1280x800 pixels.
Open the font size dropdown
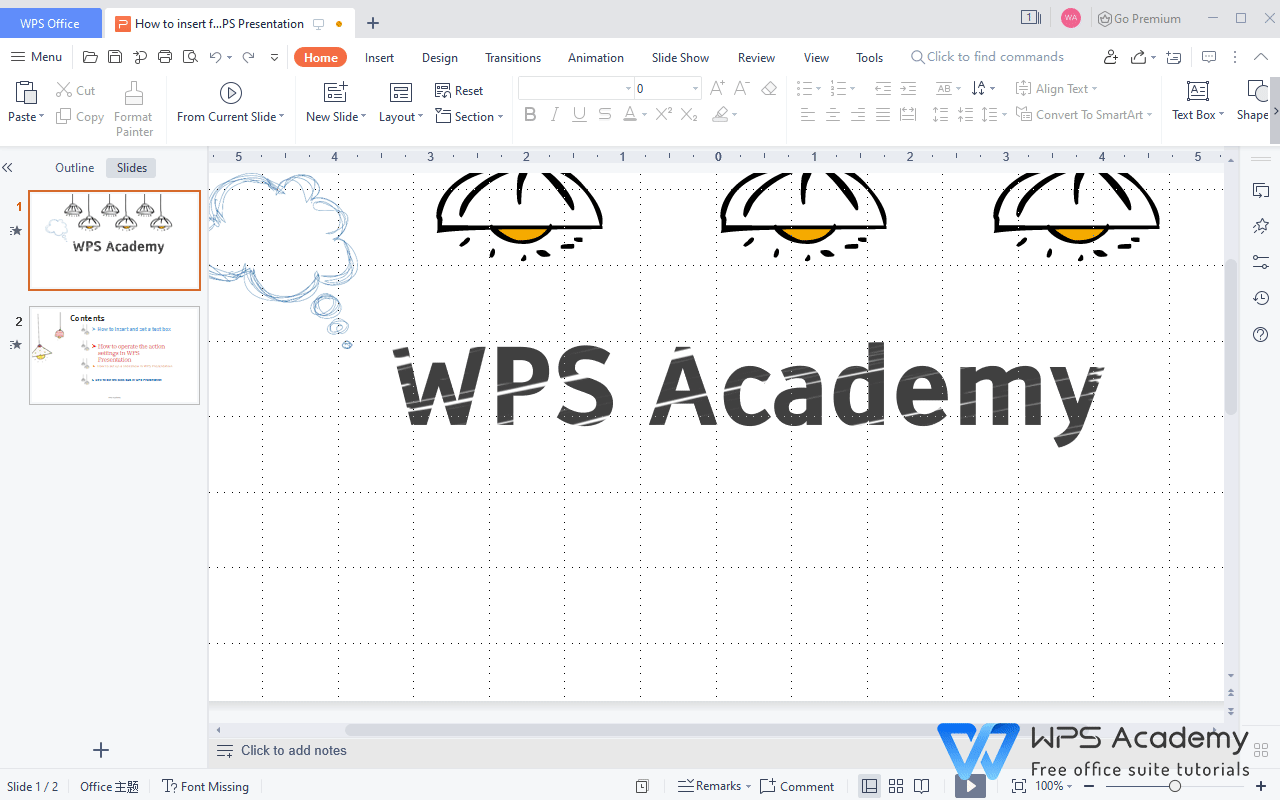(x=696, y=89)
